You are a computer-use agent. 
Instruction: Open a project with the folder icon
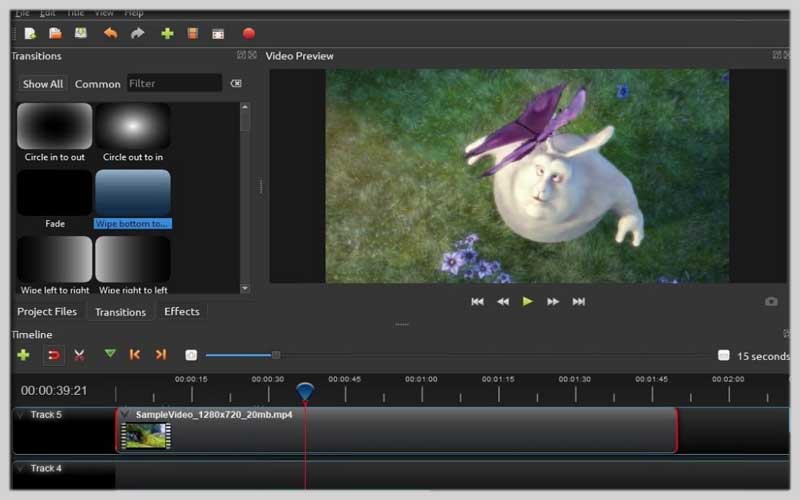55,34
